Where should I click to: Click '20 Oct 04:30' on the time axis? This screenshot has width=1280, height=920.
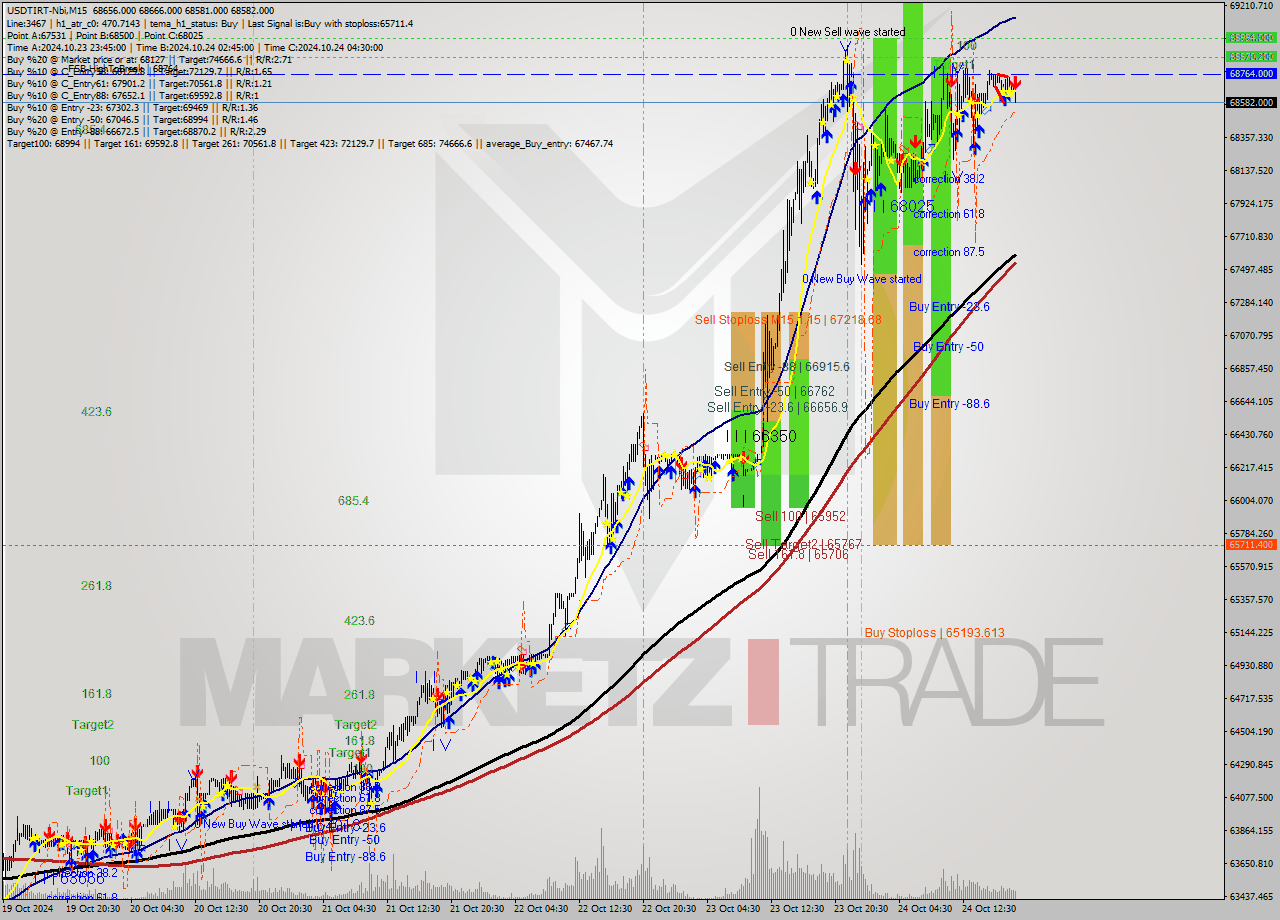click(158, 909)
